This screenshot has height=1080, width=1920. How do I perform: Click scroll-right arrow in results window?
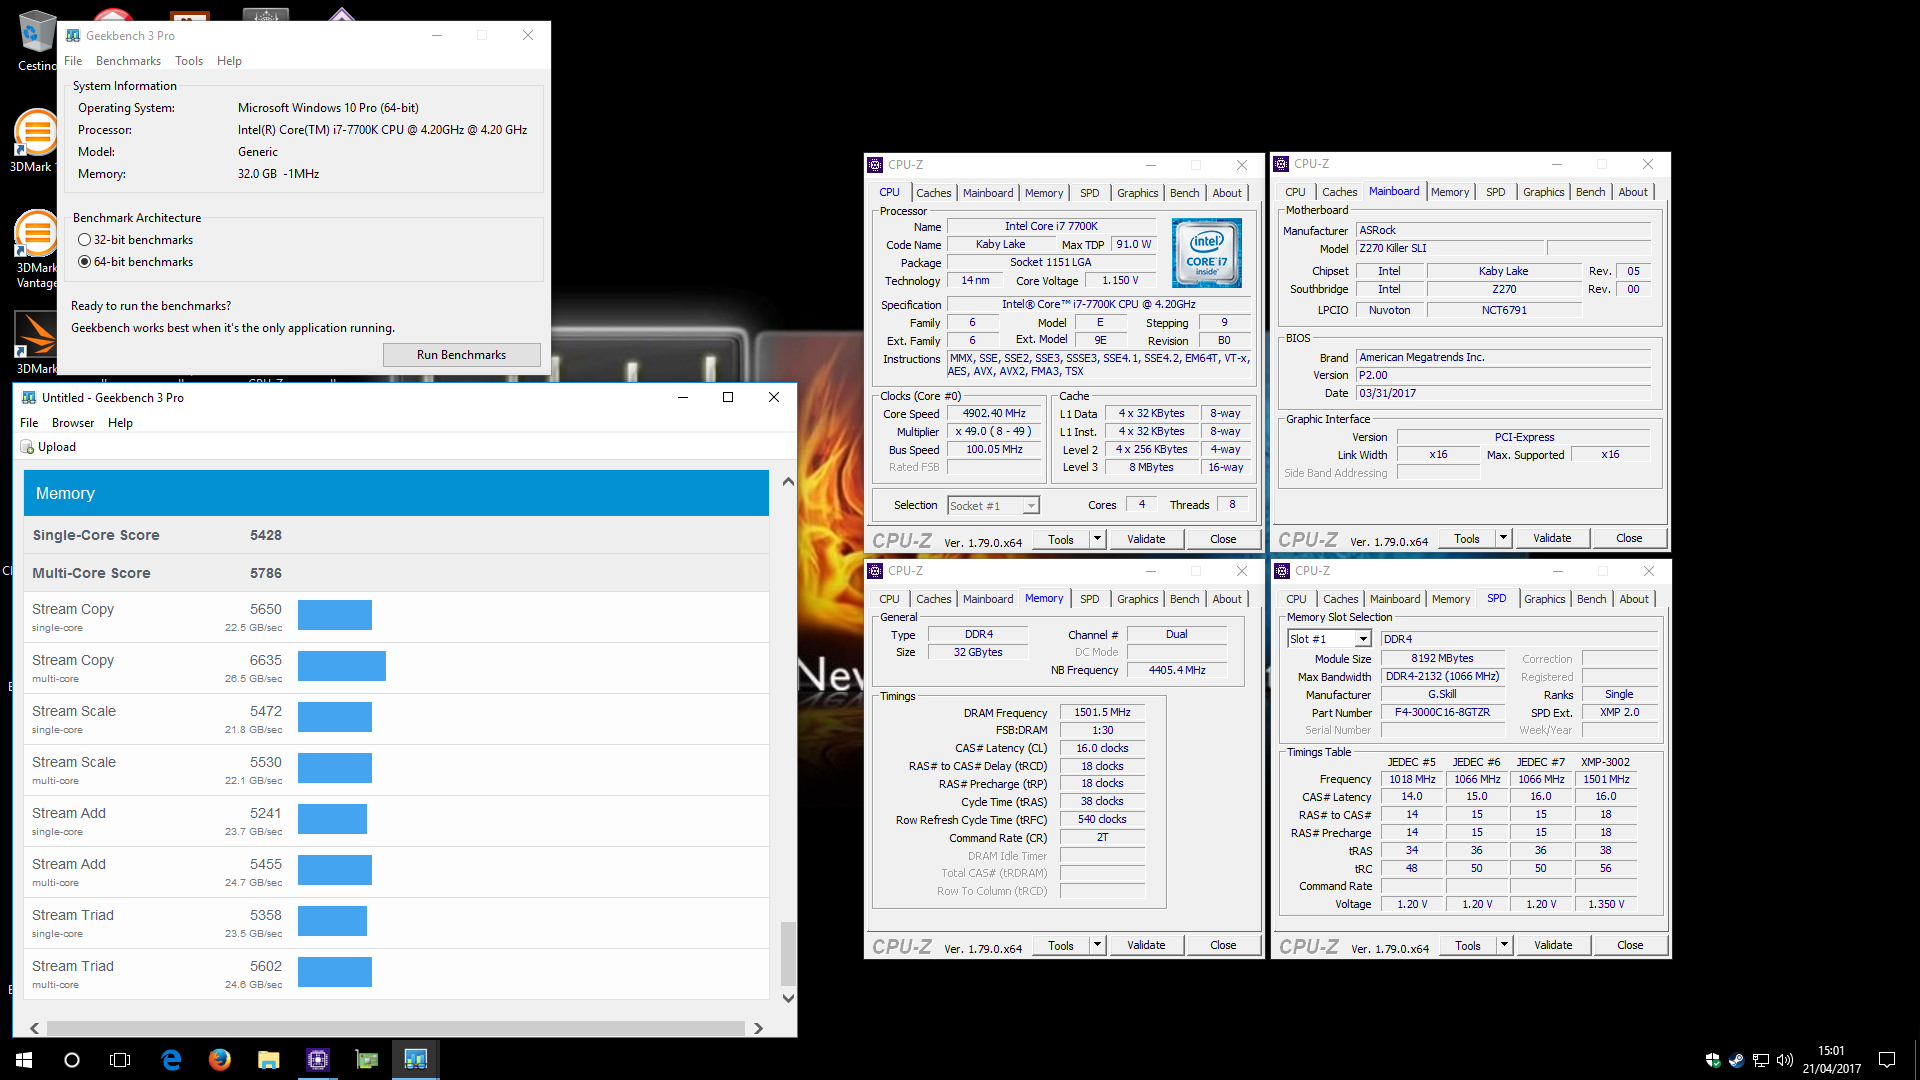coord(758,1028)
